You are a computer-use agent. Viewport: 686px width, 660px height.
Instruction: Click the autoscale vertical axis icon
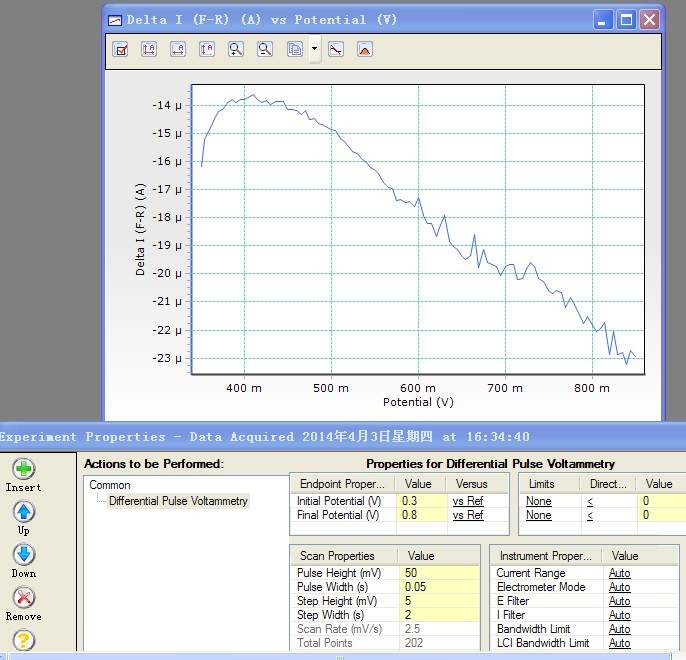tap(207, 49)
